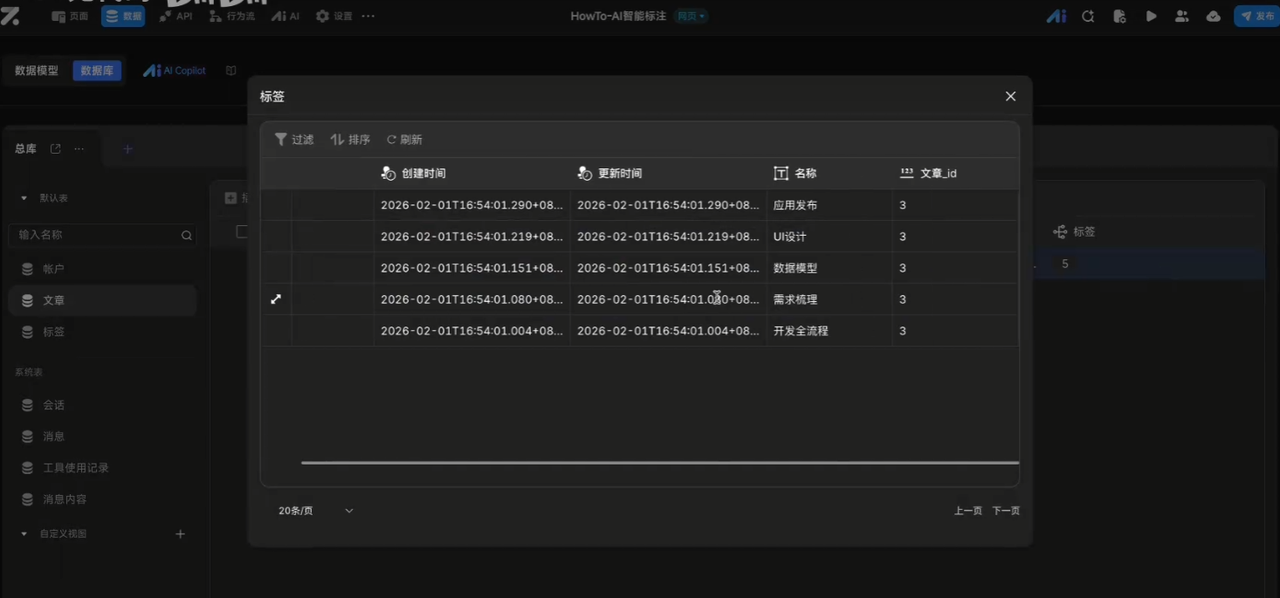Viewport: 1280px width, 598px height.
Task: Collapse the 自定义视图 section
Action: tap(24, 534)
